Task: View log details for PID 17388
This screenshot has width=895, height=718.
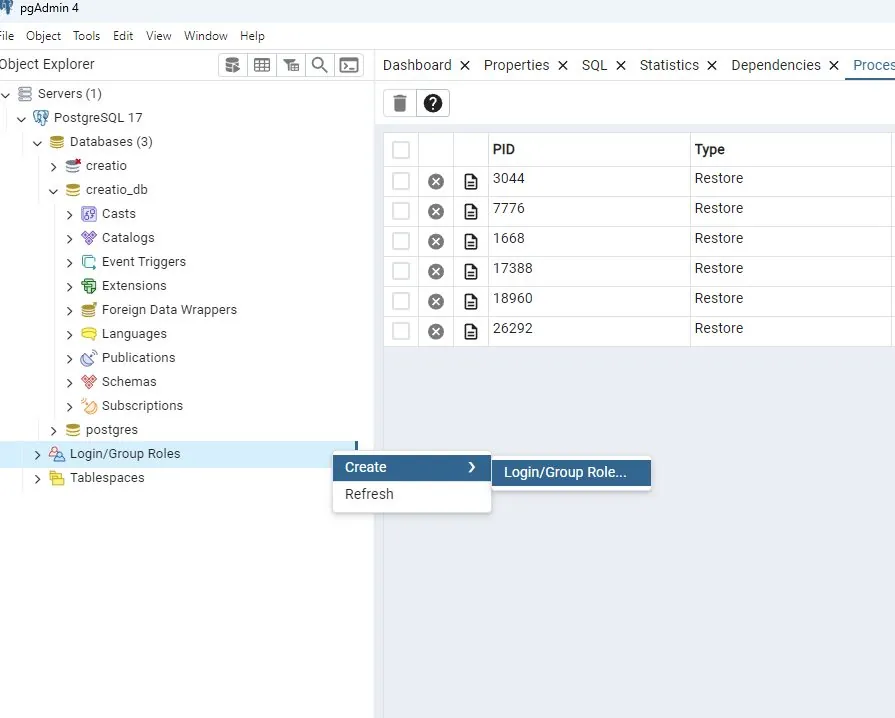Action: point(471,271)
